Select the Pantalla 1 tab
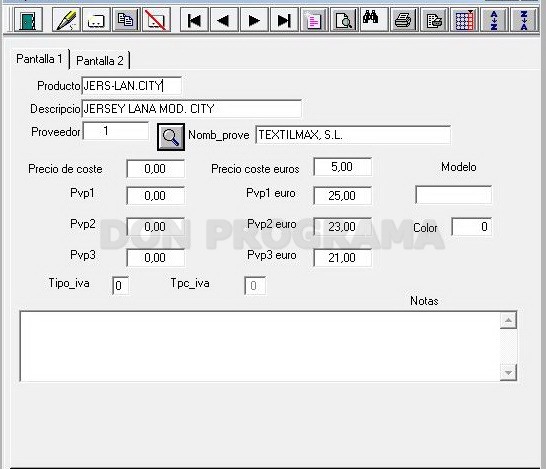 39,59
